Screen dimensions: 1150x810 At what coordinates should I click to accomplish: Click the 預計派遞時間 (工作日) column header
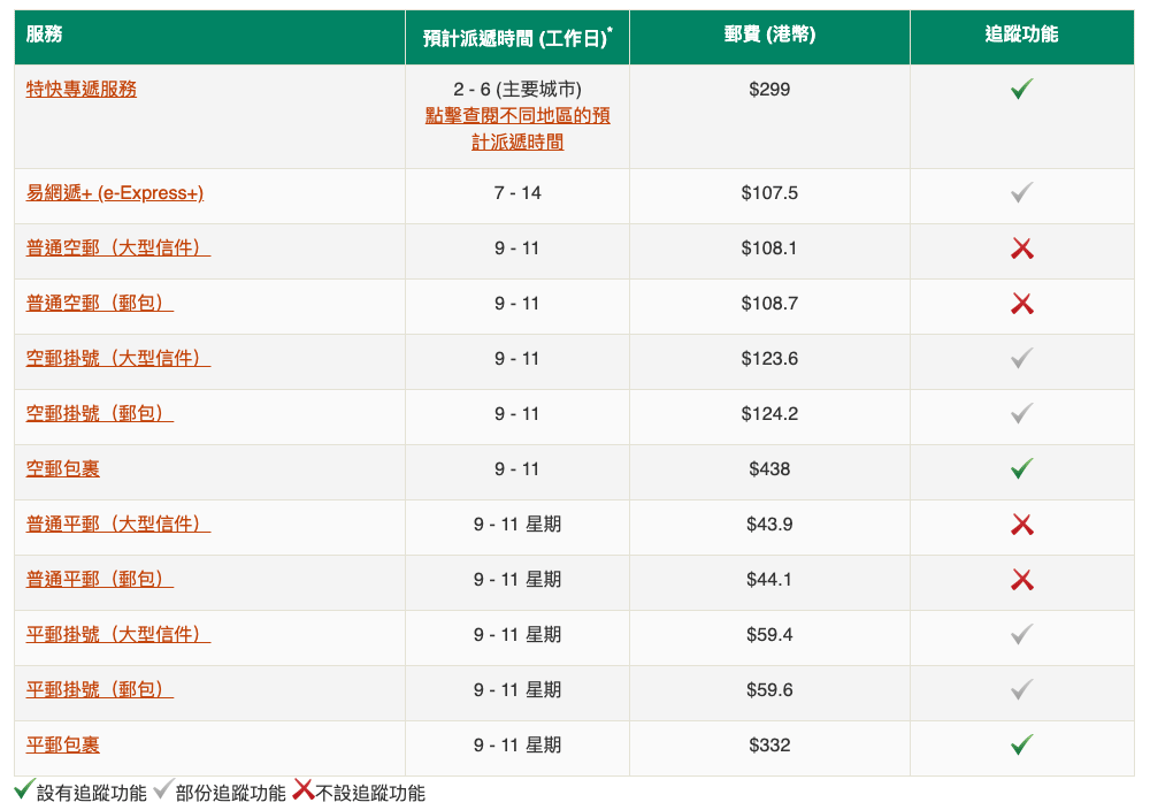(517, 38)
